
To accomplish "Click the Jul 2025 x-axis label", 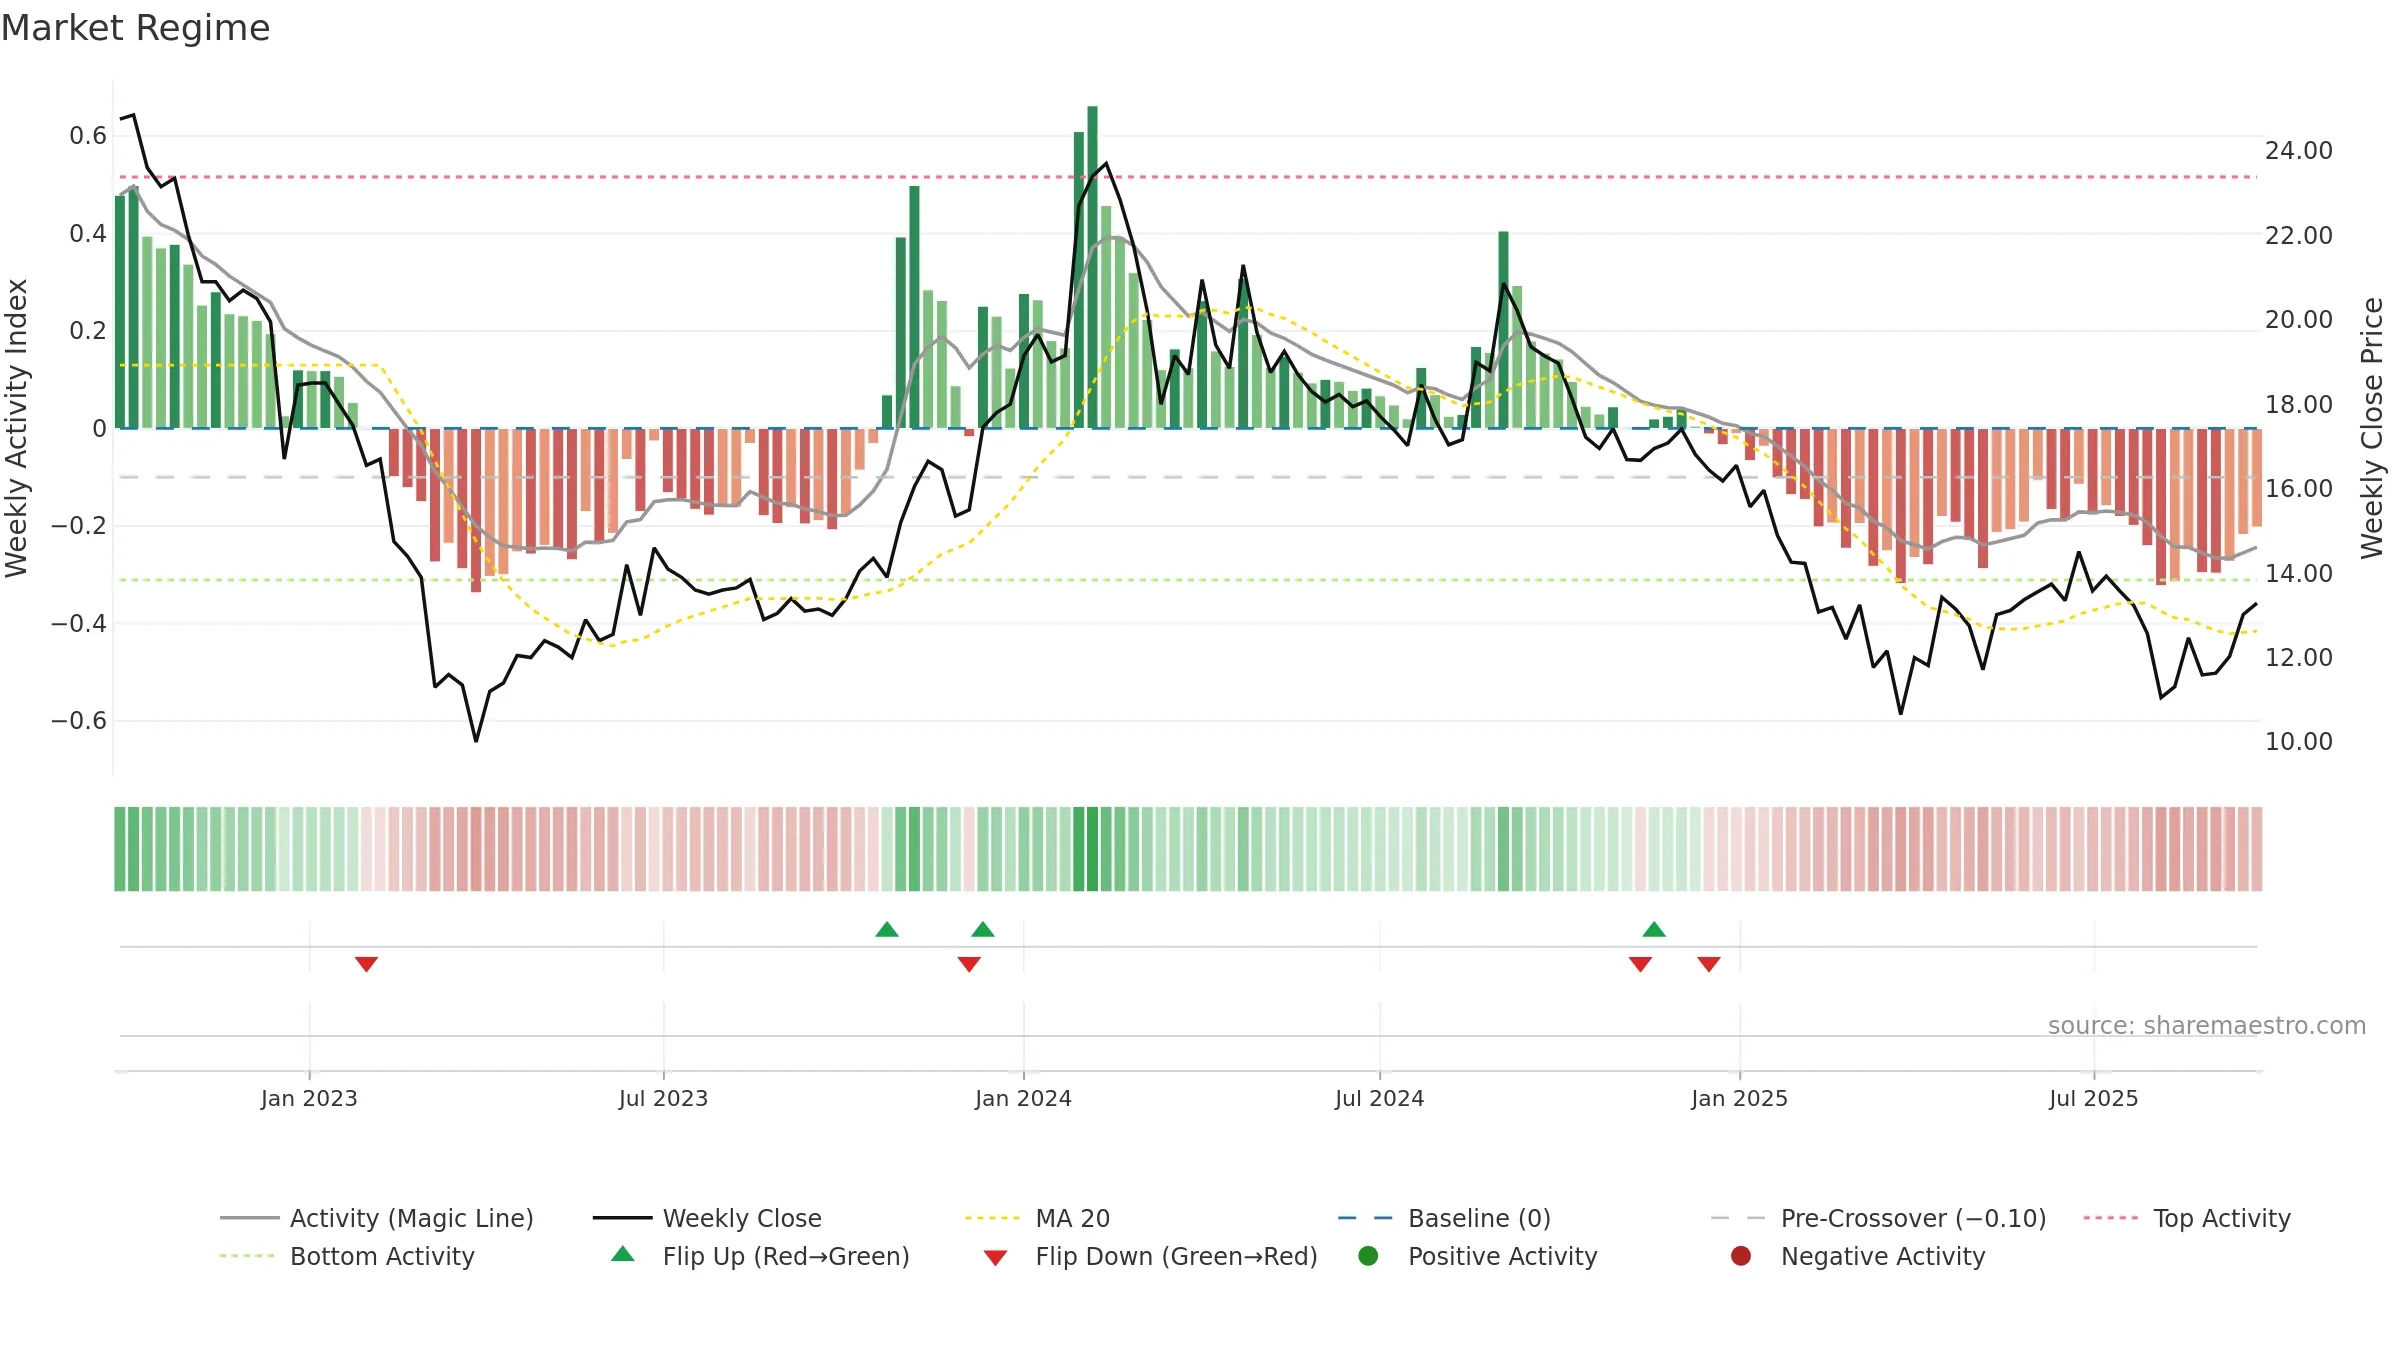I will 2093,1099.
